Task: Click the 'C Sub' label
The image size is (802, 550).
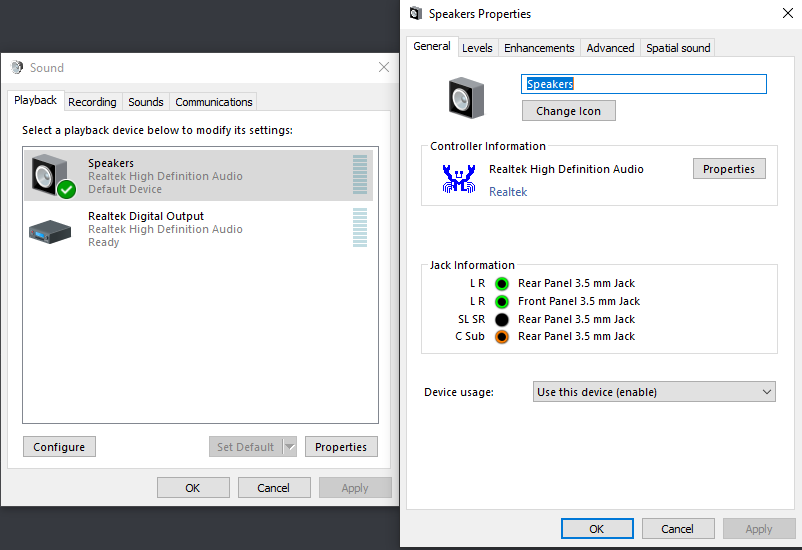Action: click(x=470, y=337)
